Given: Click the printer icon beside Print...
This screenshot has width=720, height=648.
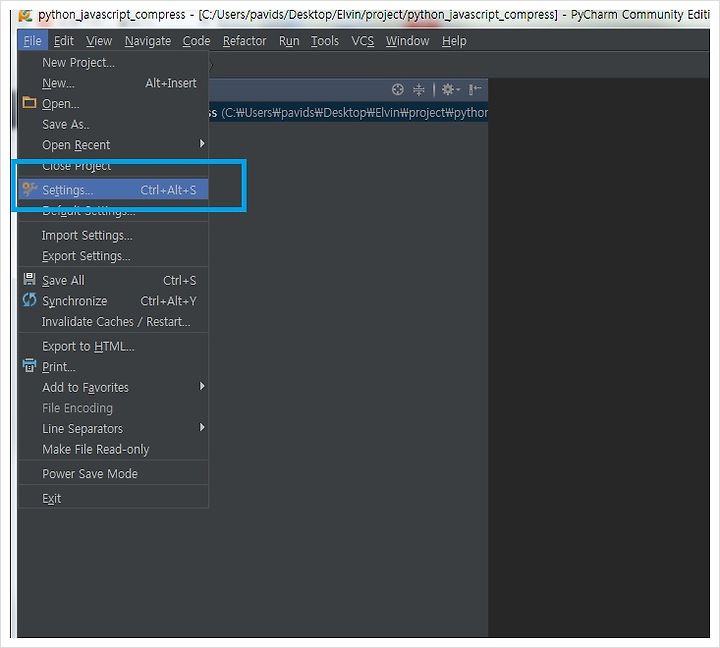Looking at the screenshot, I should coord(29,366).
